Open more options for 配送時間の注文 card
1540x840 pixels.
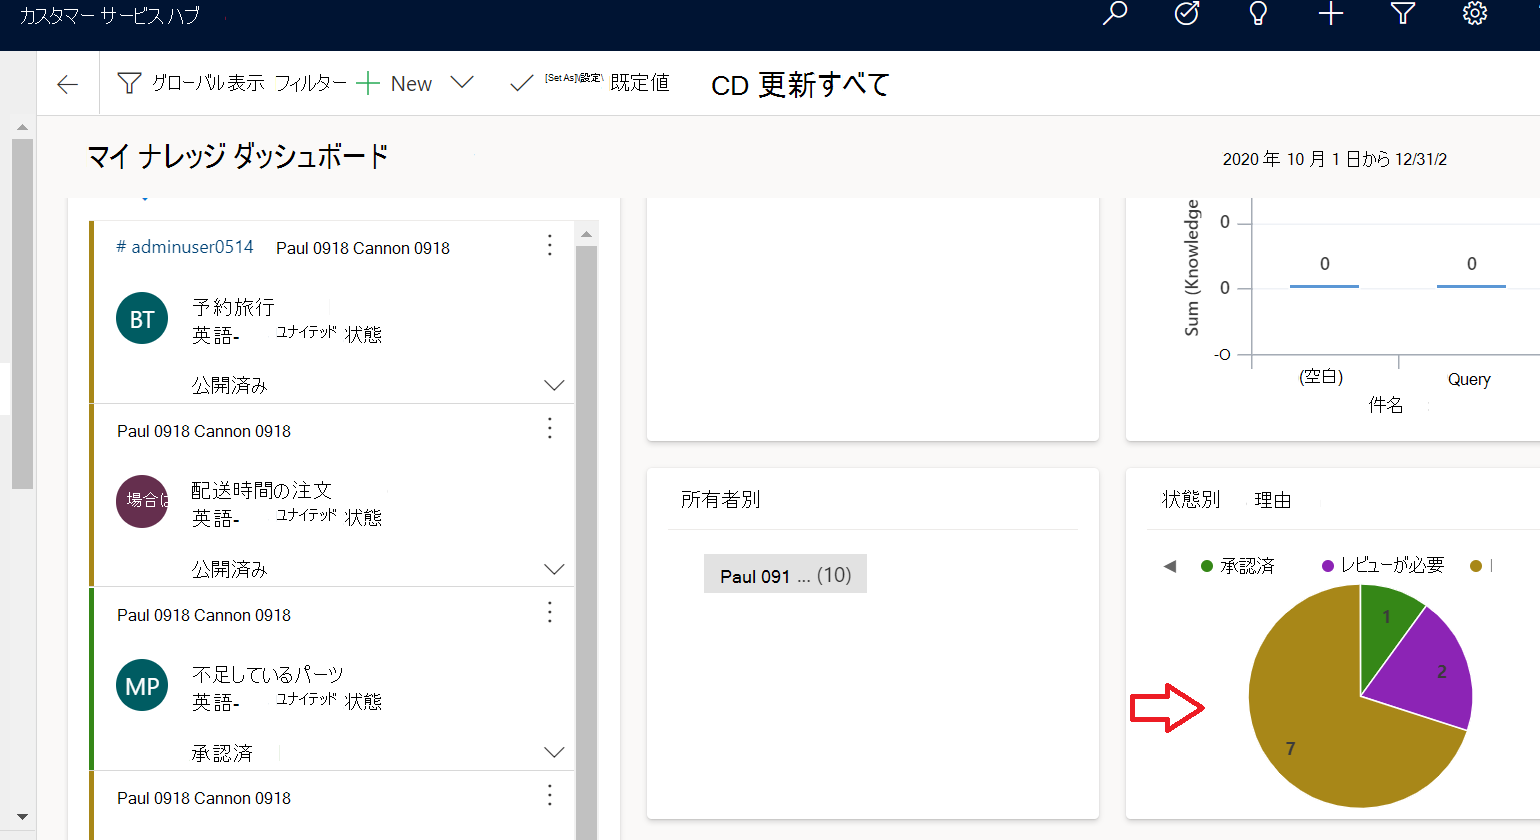pyautogui.click(x=549, y=429)
